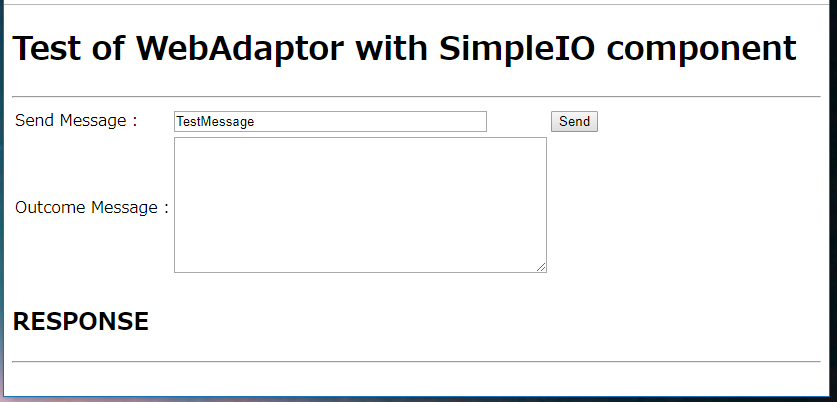Select the "Outcome Message :" label
This screenshot has width=837, height=402.
tap(92, 207)
